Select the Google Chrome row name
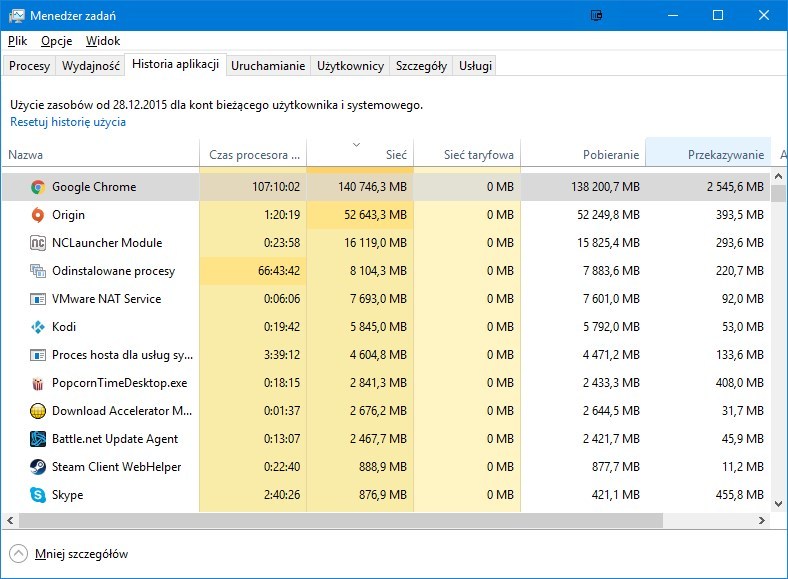 (94, 187)
